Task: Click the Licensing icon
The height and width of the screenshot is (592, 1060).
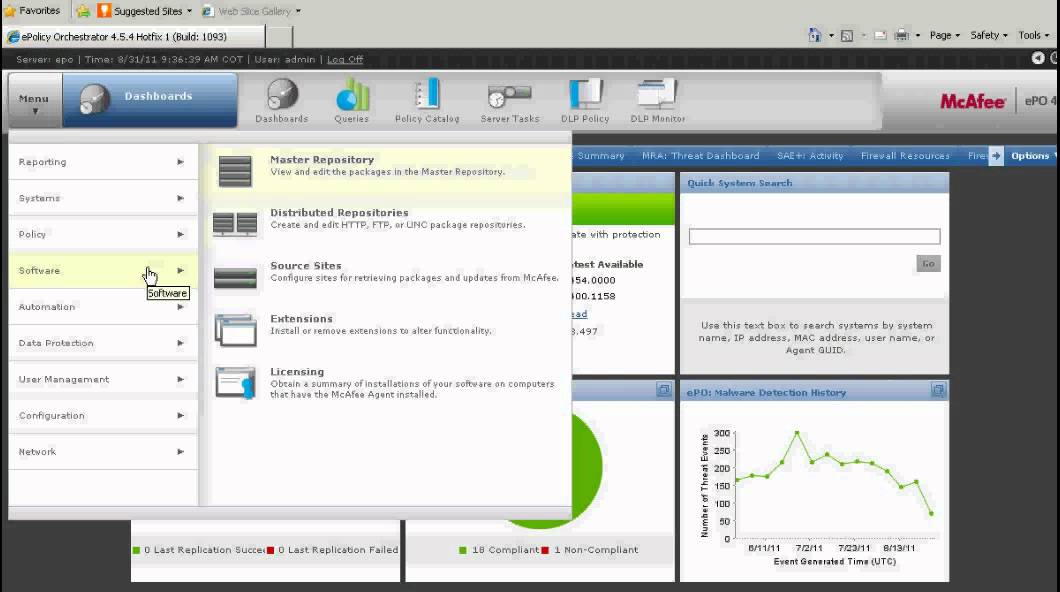Action: pos(235,383)
